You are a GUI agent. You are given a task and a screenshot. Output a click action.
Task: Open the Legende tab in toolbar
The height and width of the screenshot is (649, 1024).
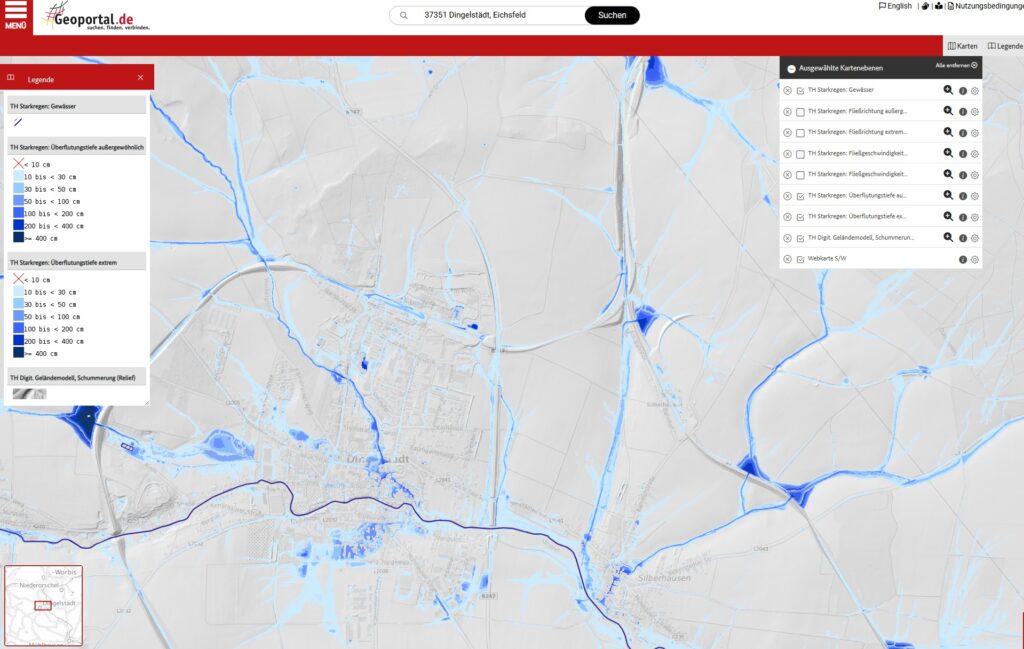(x=1005, y=46)
